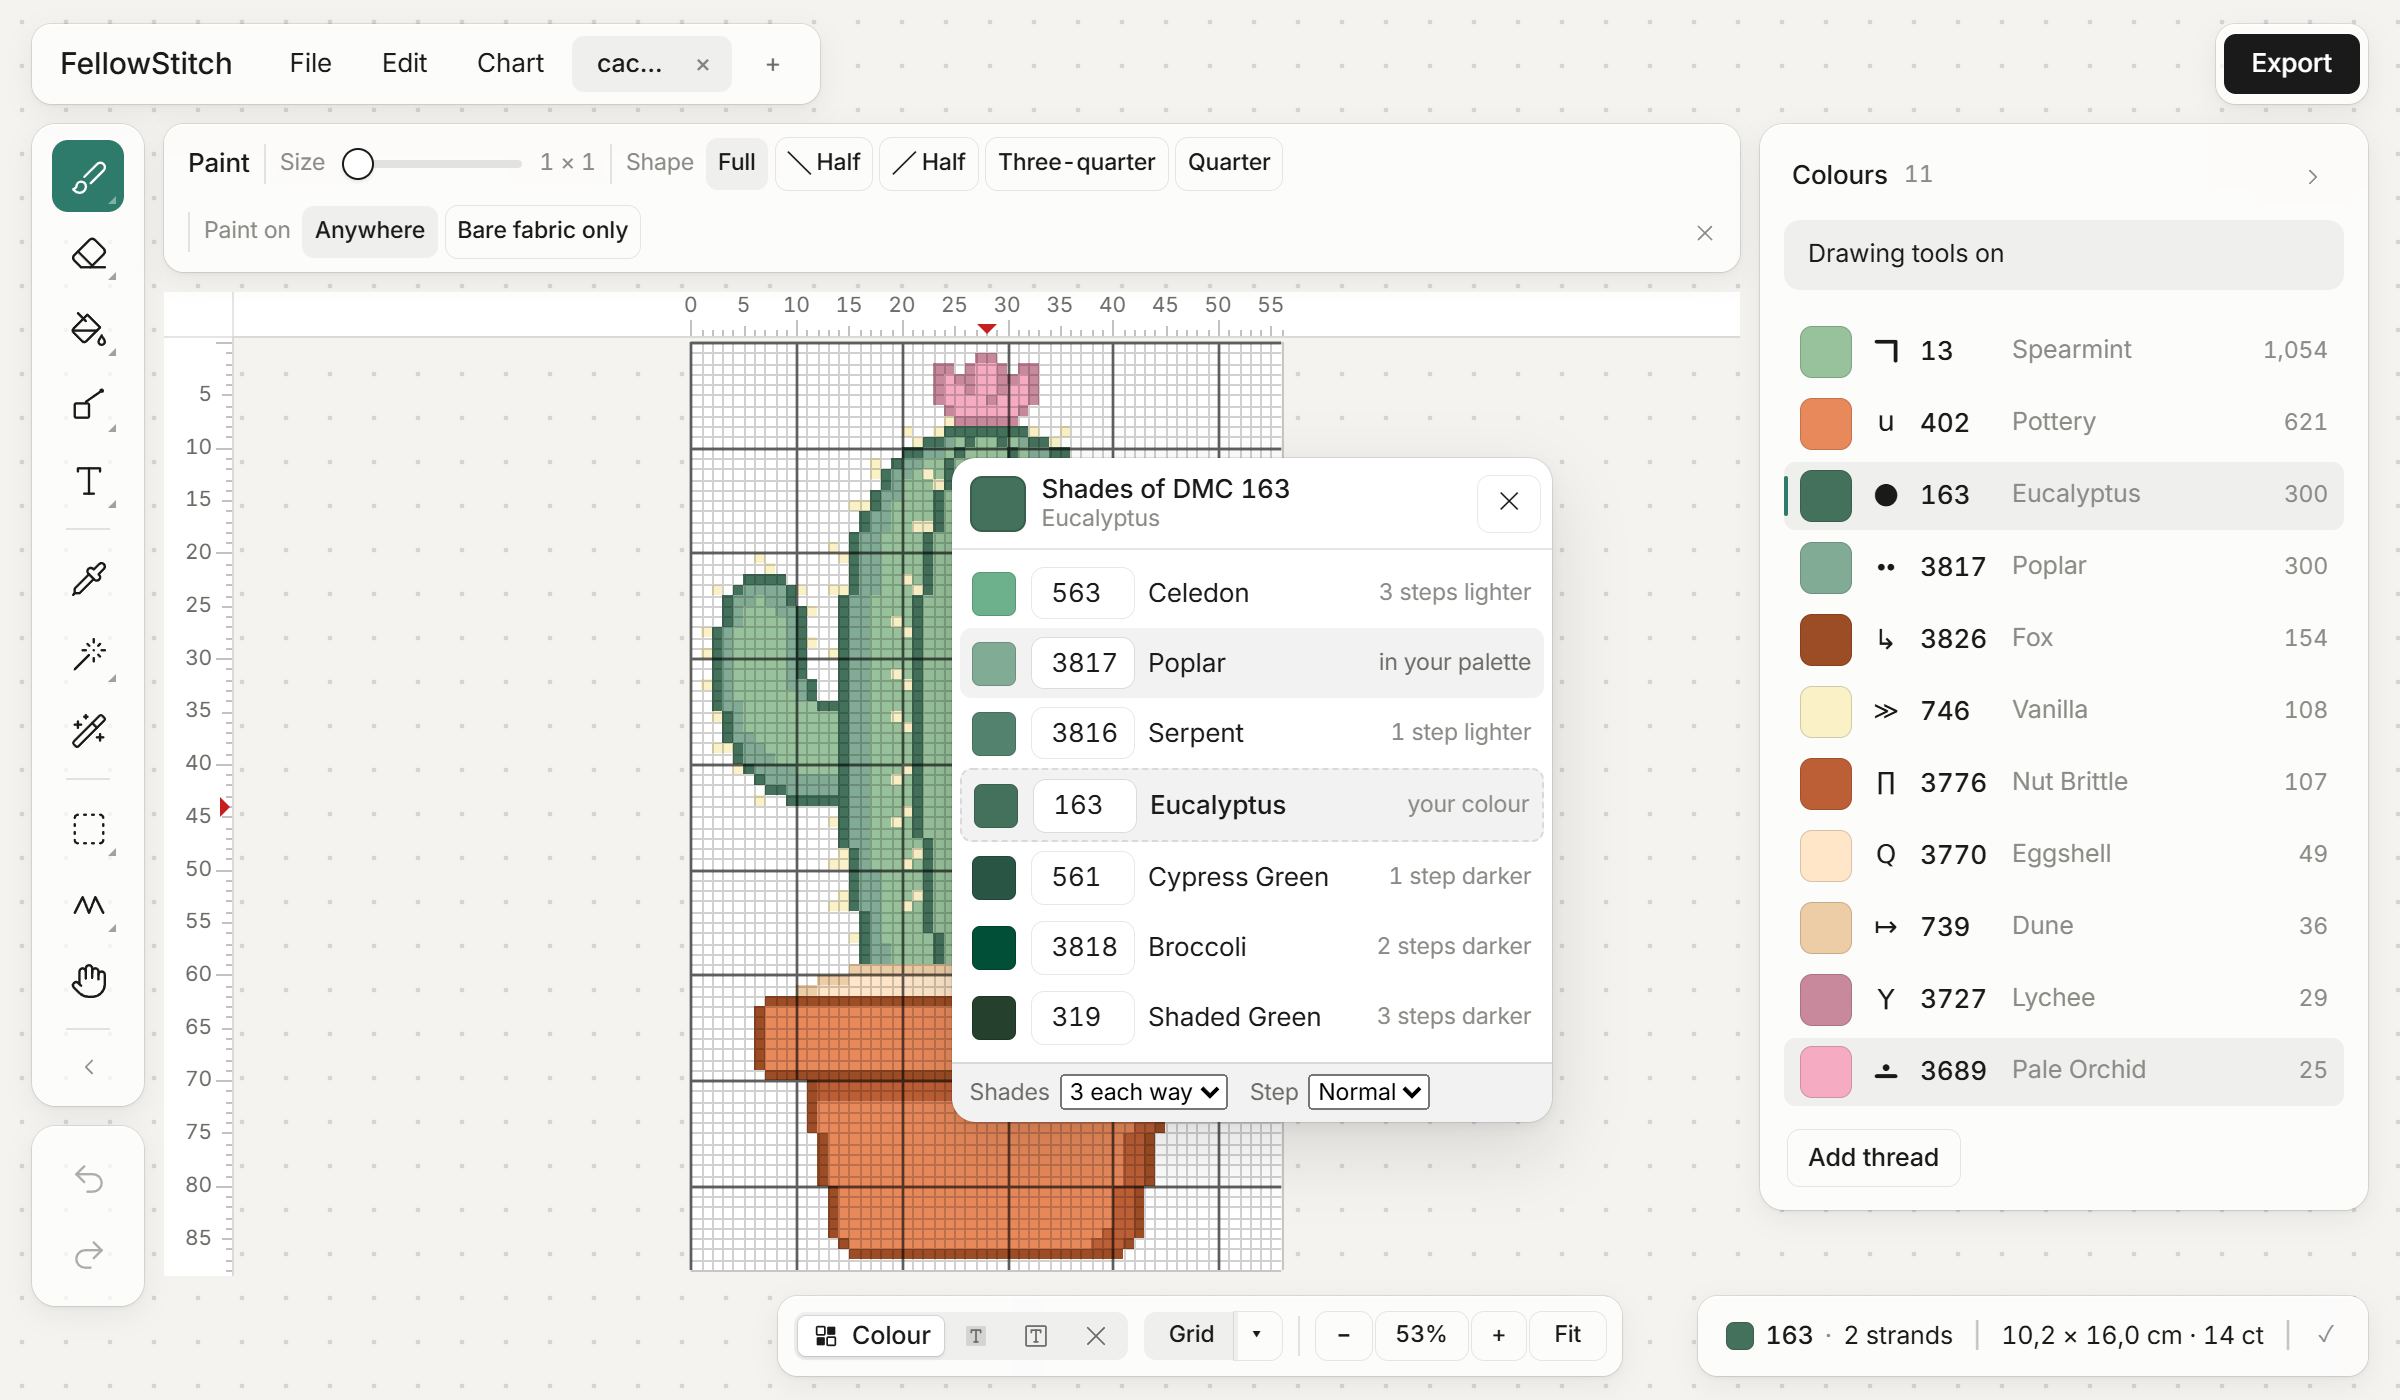
Task: Click Add thread button
Action: pos(1873,1158)
